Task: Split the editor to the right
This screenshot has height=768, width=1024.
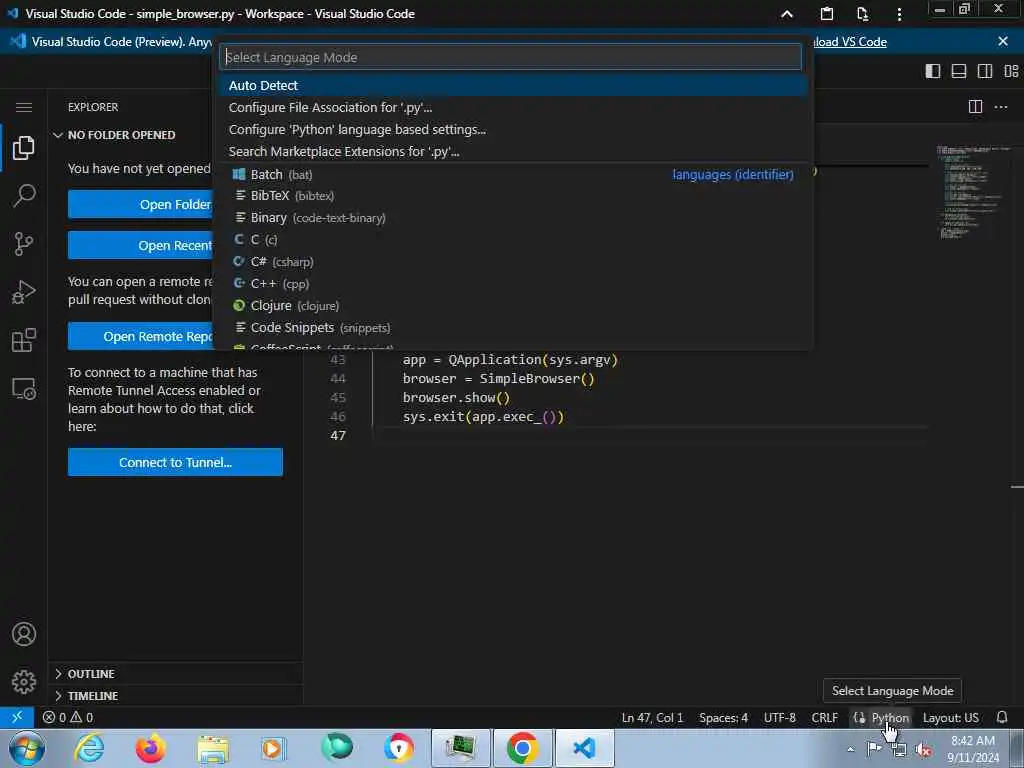Action: (x=975, y=106)
